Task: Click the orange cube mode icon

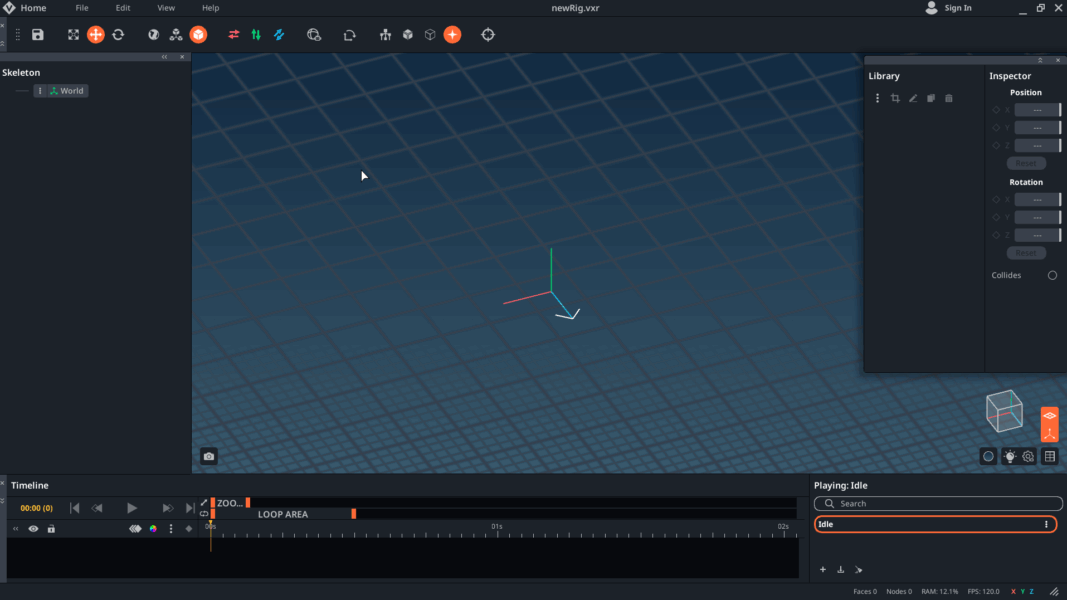Action: click(198, 35)
